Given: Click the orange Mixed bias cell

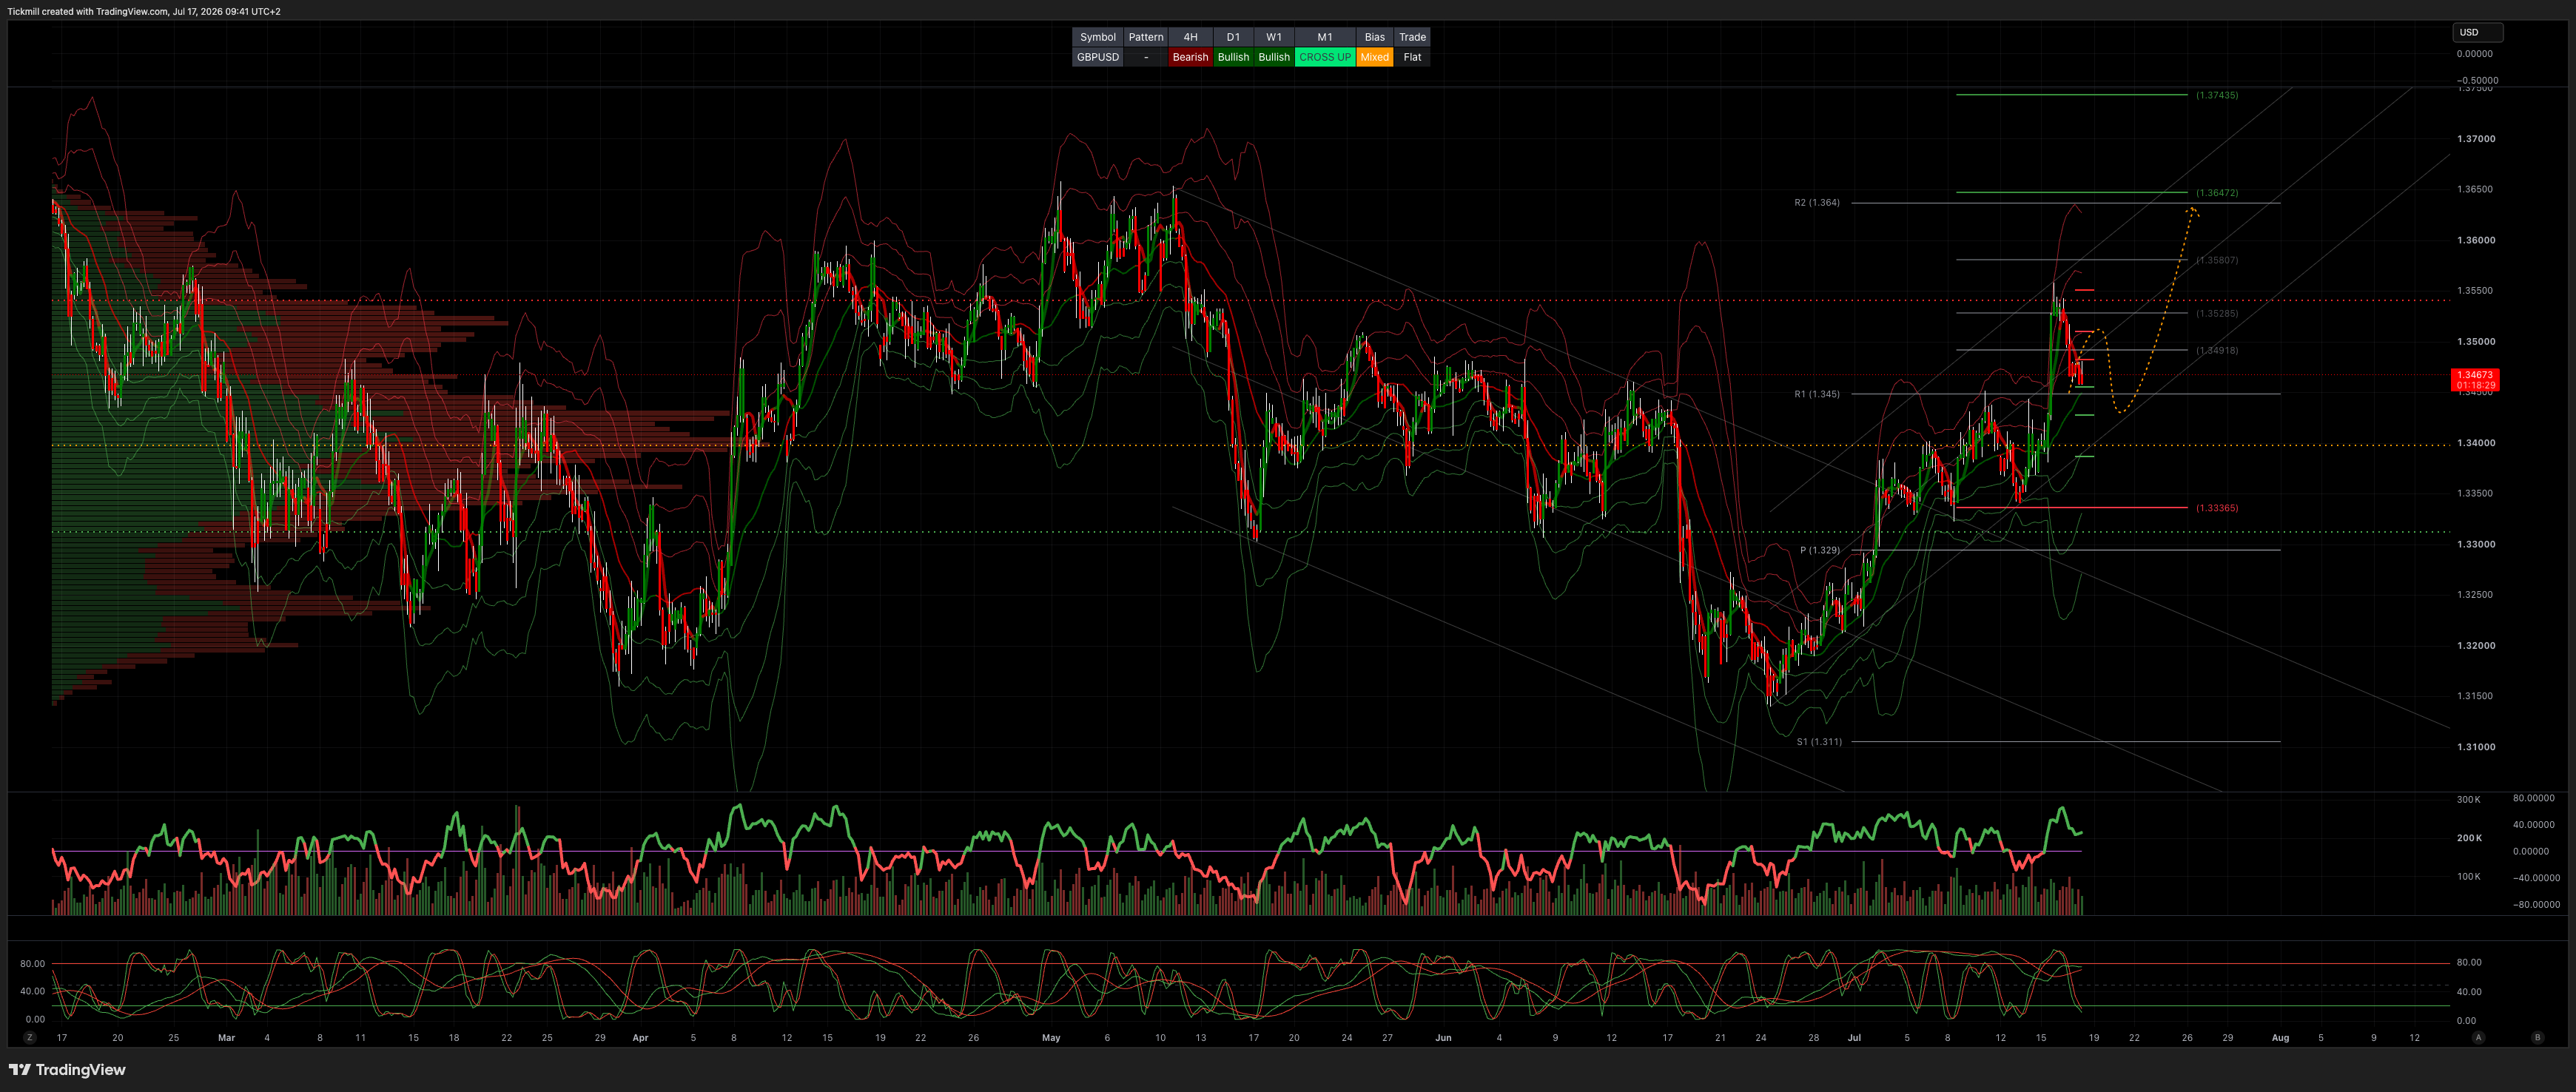Looking at the screenshot, I should (x=1374, y=57).
